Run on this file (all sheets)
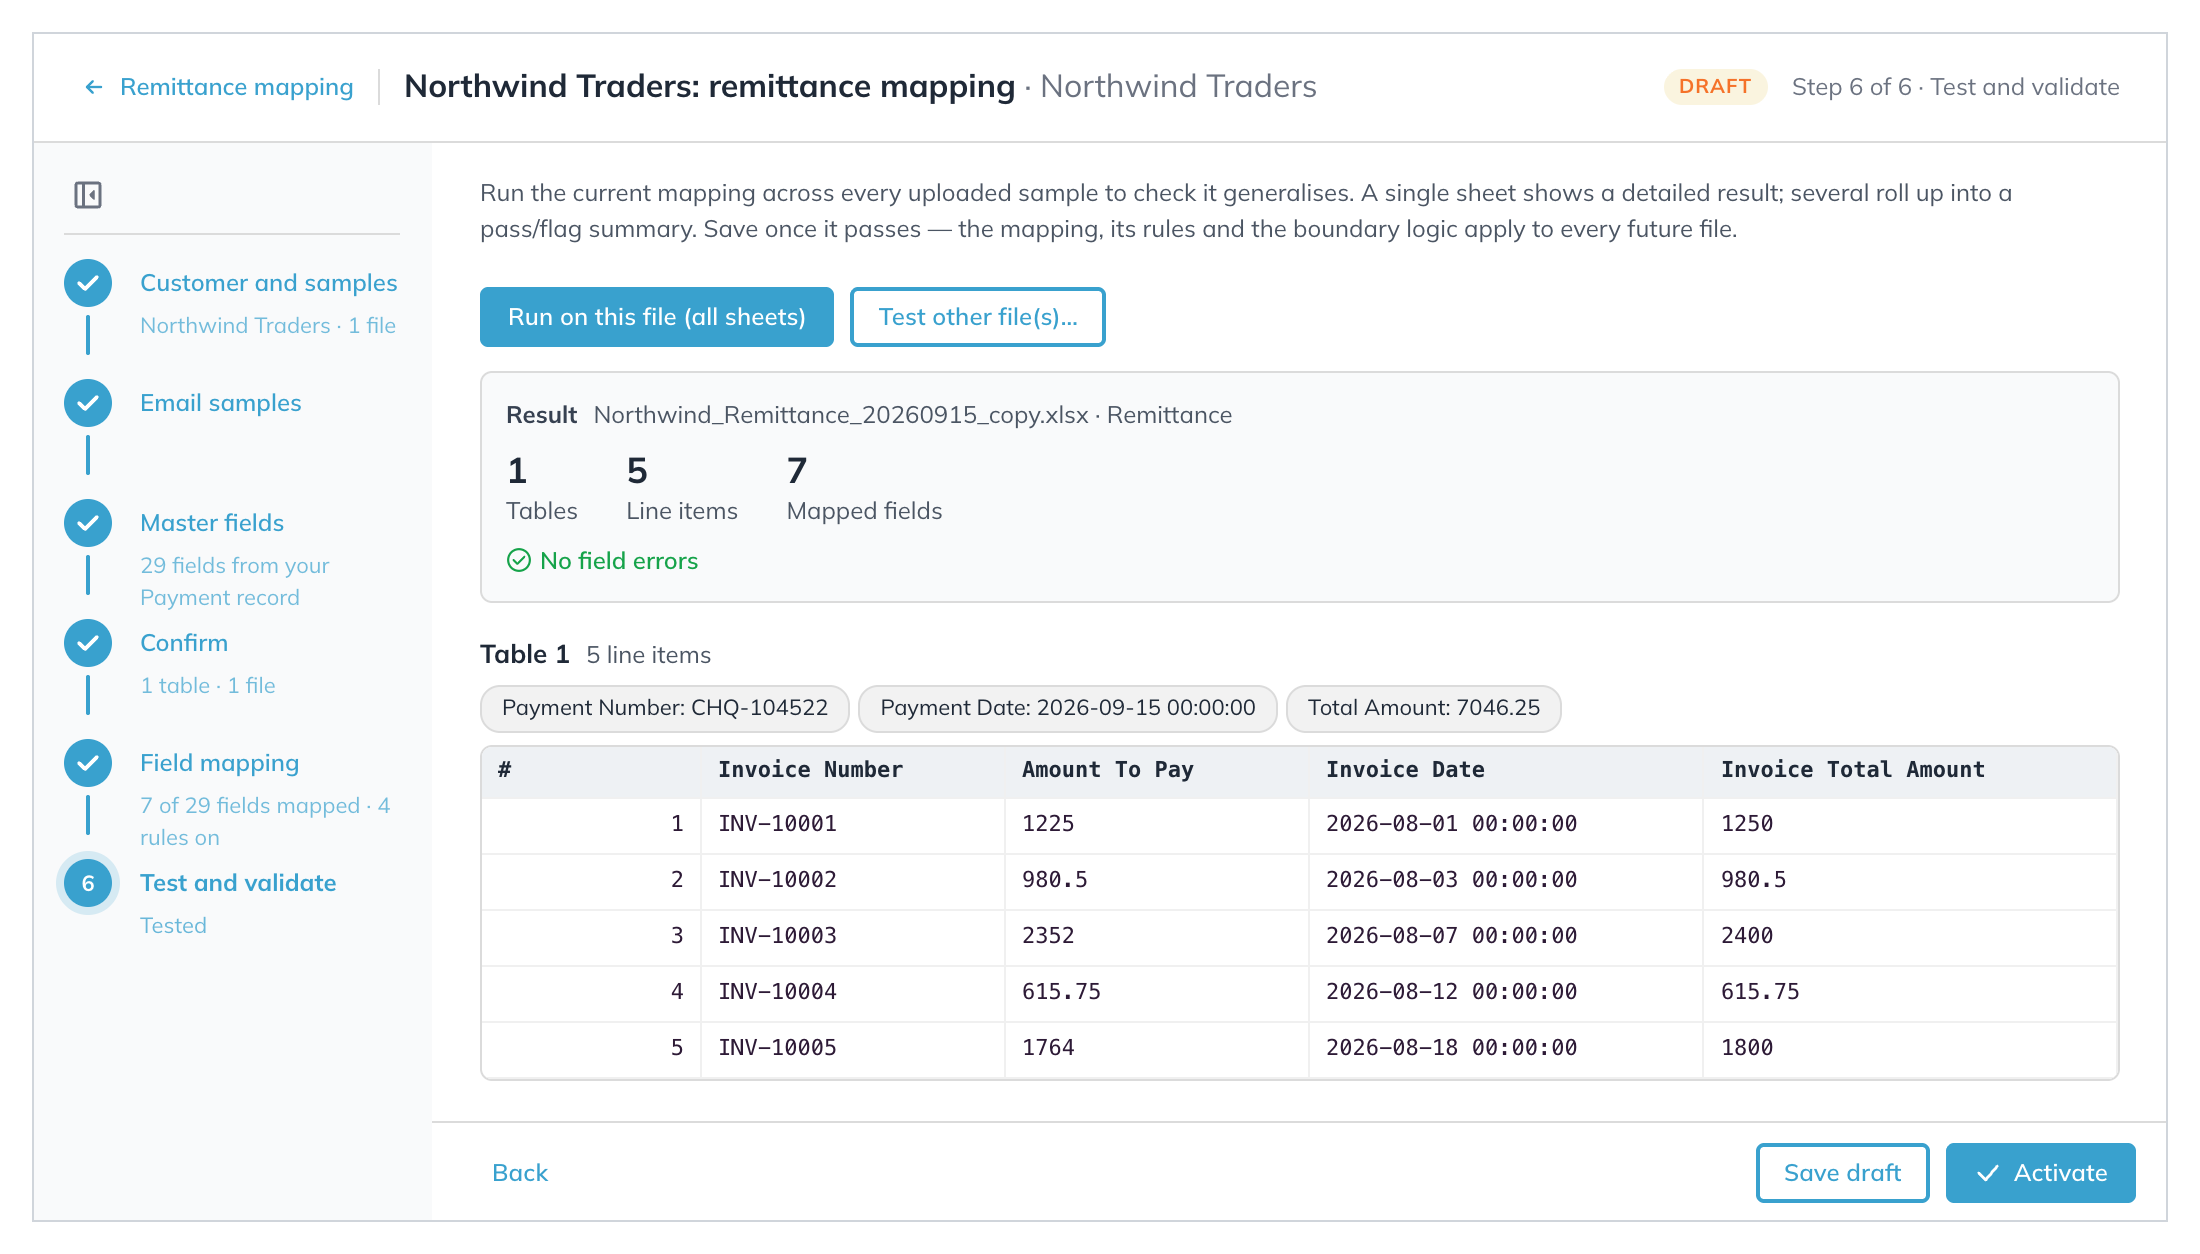 [657, 317]
